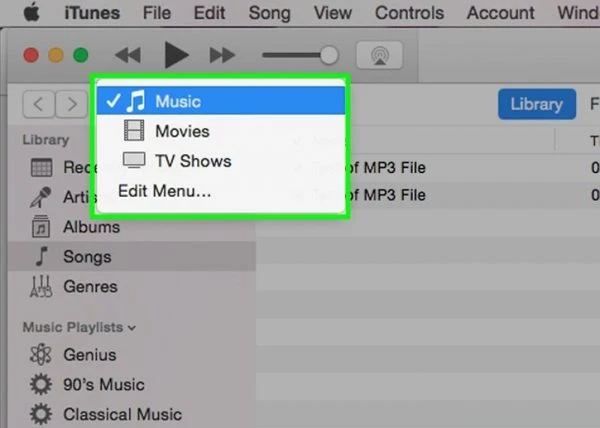
Task: Click the gear icon beside Classical Music
Action: point(41,414)
